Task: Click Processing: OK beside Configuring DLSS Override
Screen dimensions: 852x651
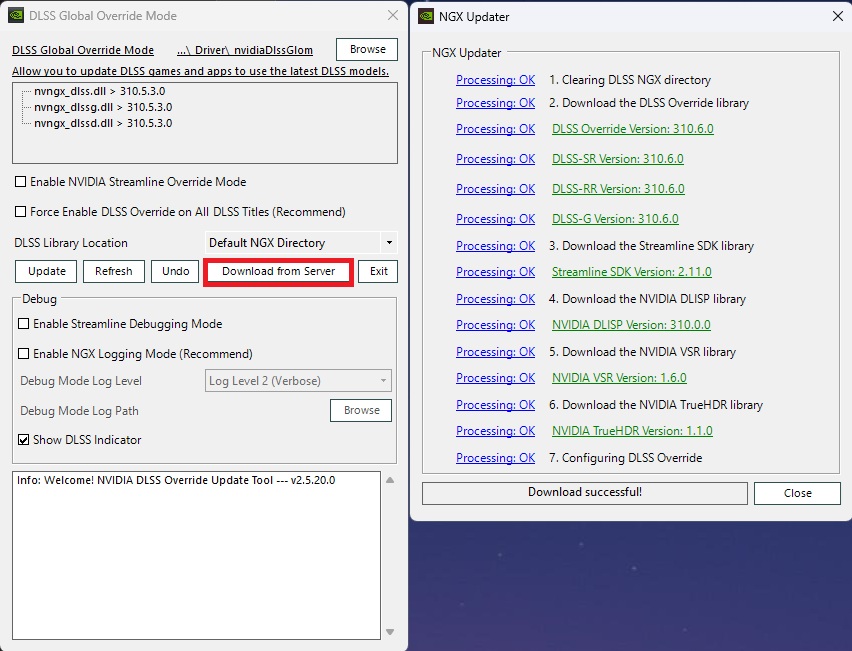Action: tap(495, 458)
